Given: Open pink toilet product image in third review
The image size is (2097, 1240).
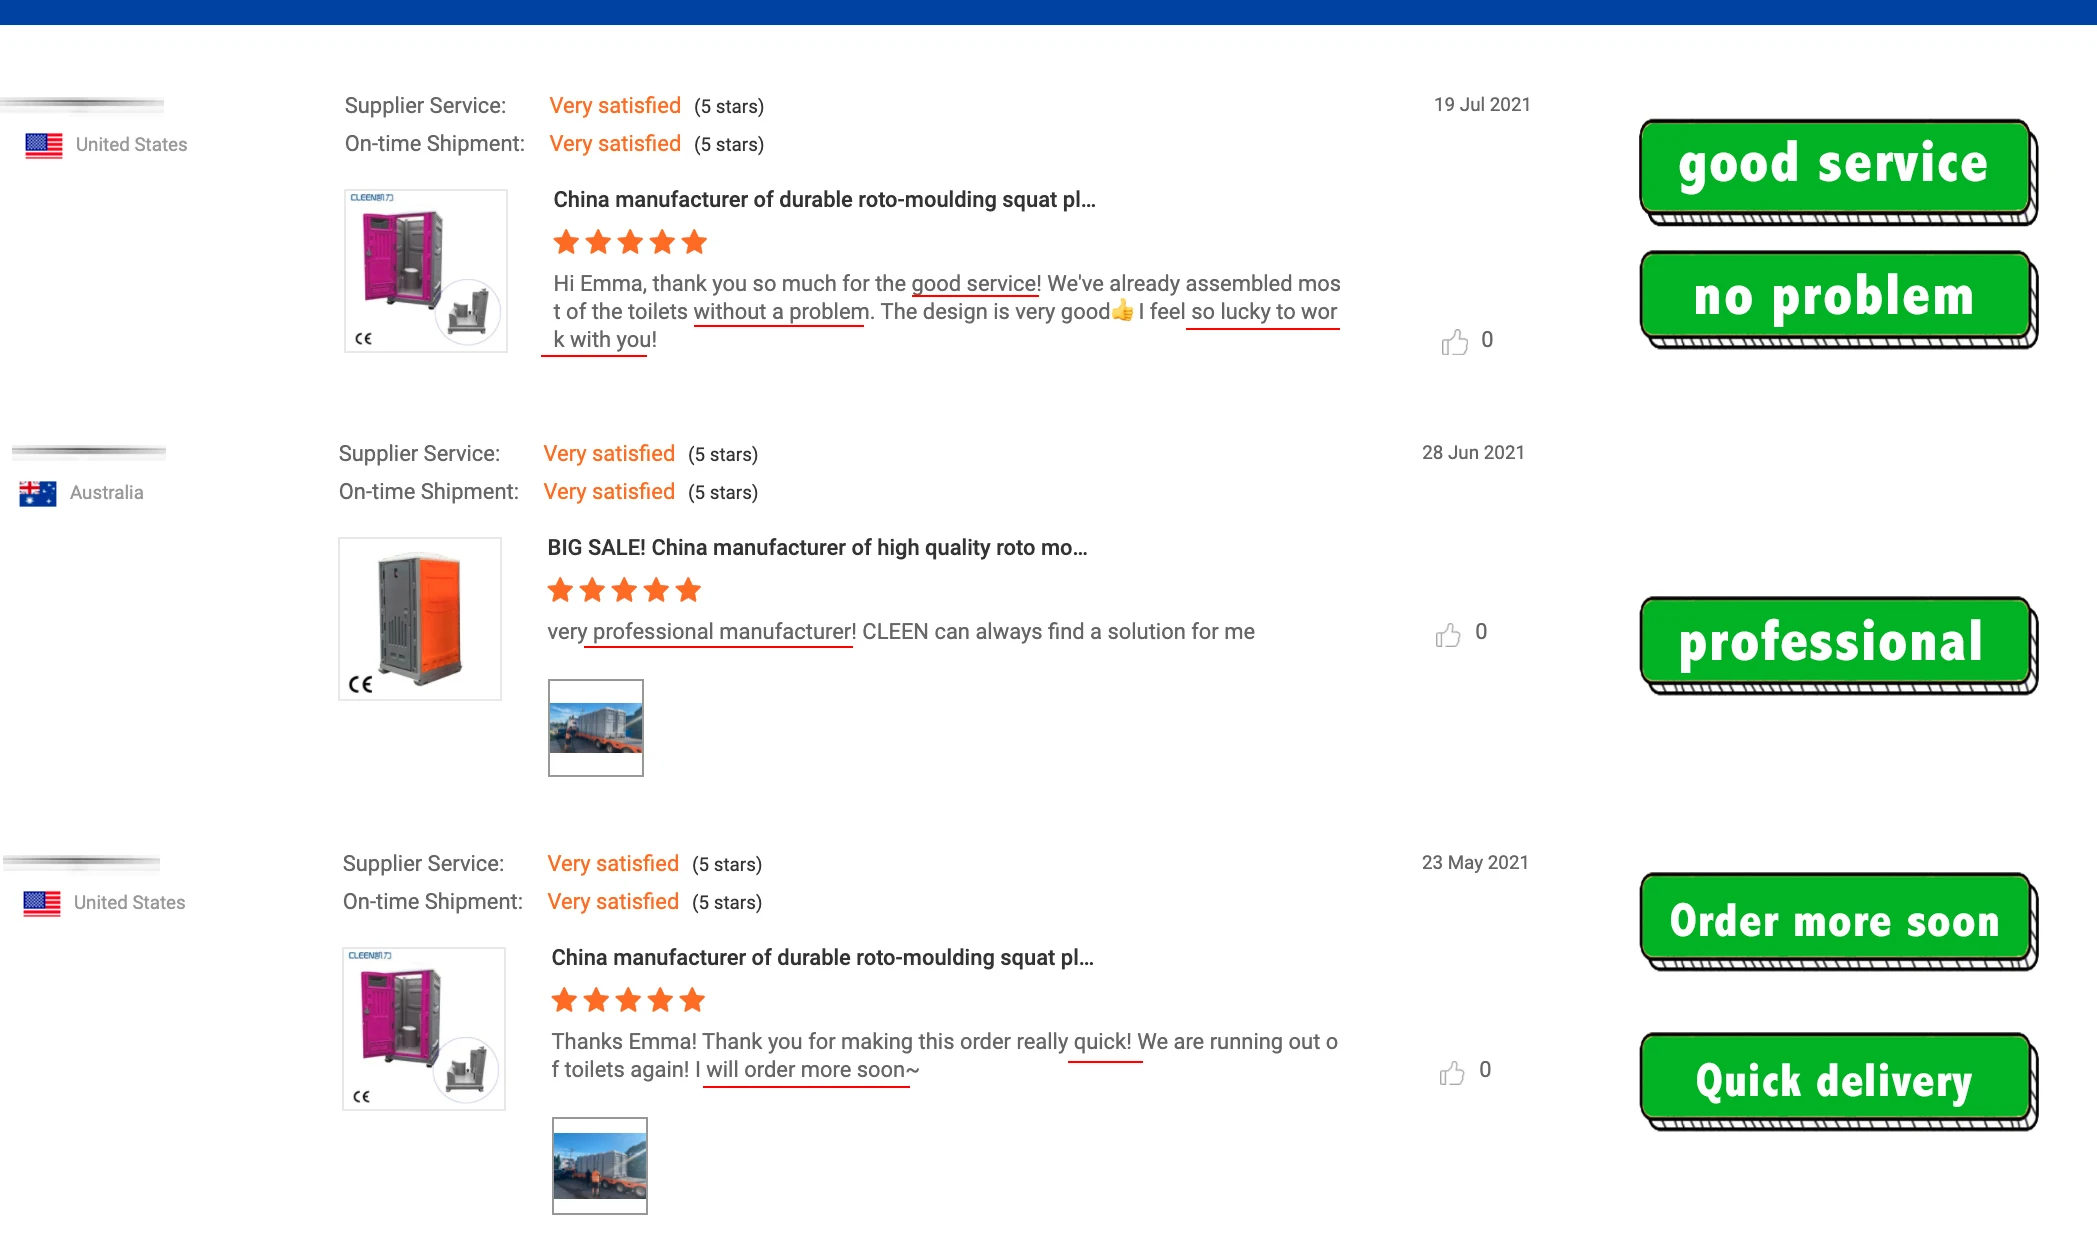Looking at the screenshot, I should (x=424, y=1029).
